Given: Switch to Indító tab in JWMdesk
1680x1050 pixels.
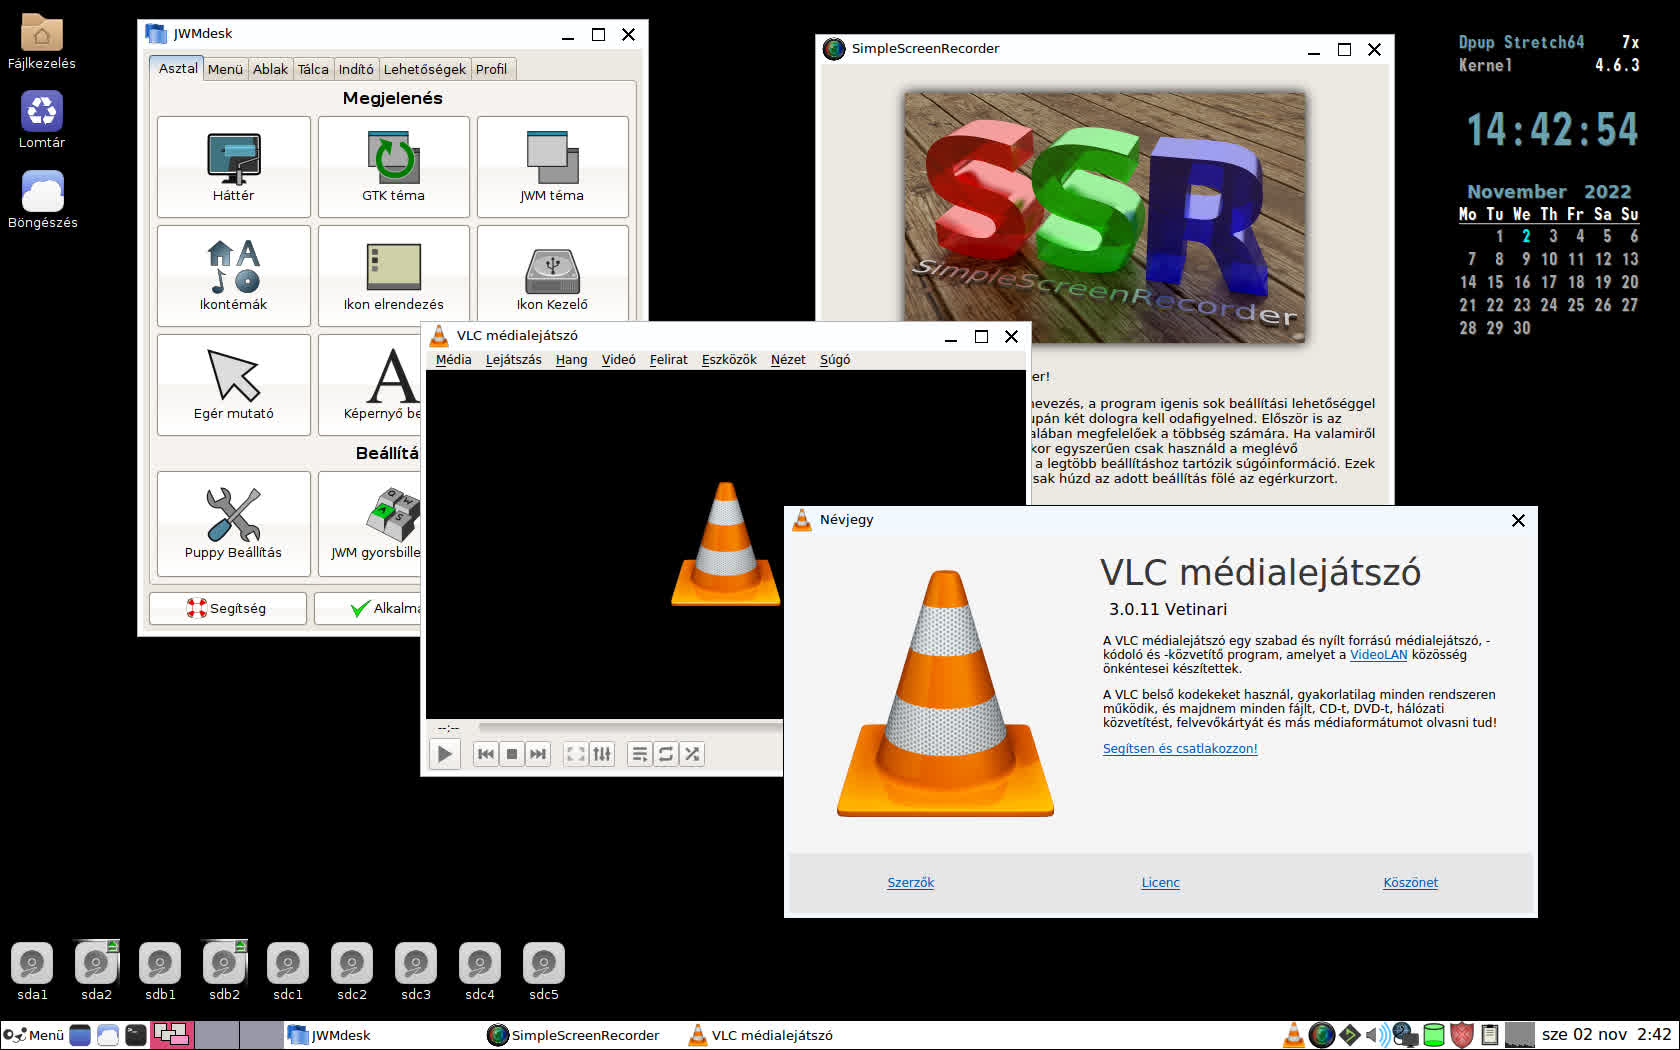Looking at the screenshot, I should 356,69.
